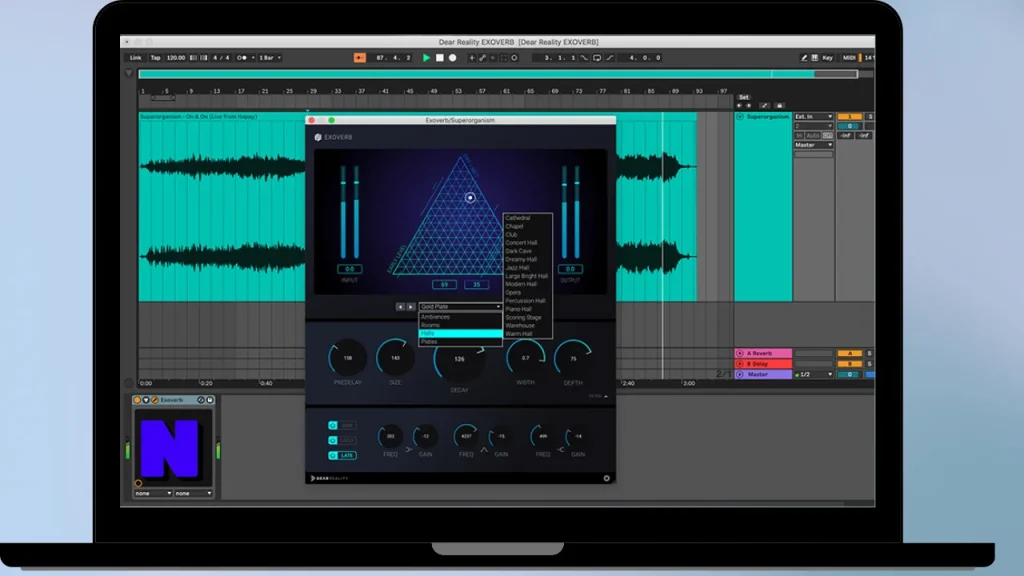The width and height of the screenshot is (1024, 576).
Task: Toggle the LATE EQ band switch
Action: [x=342, y=455]
